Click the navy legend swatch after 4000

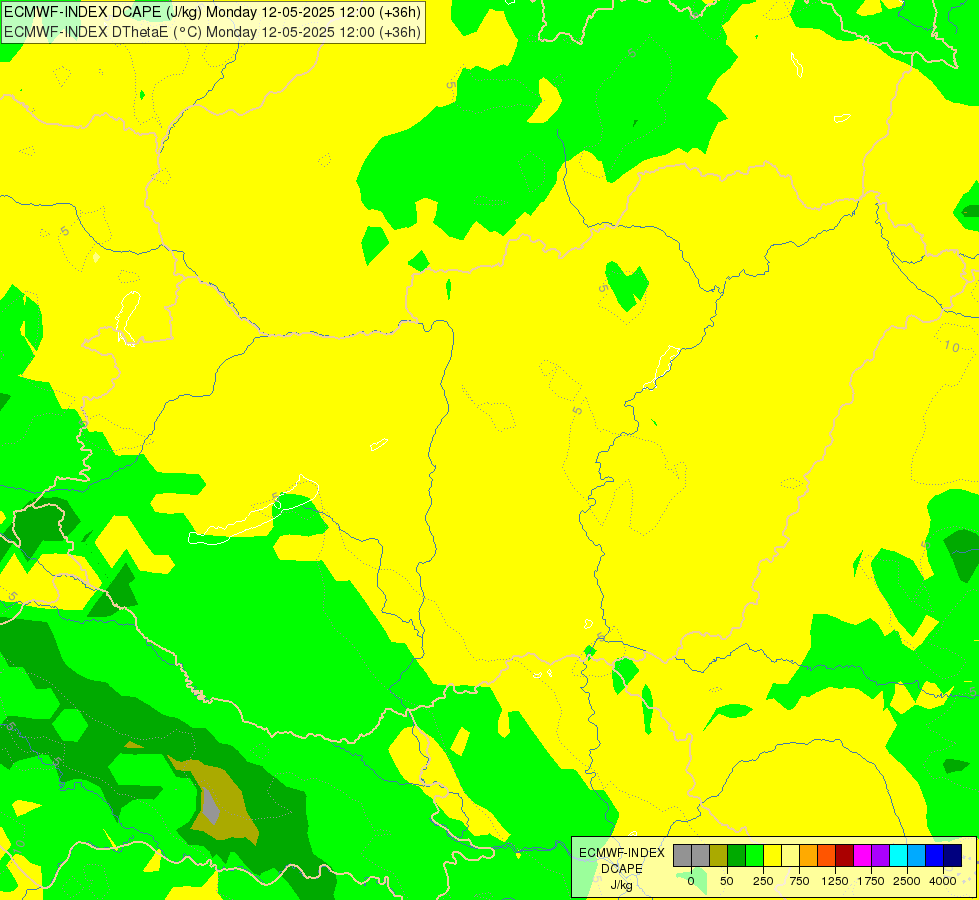(953, 856)
